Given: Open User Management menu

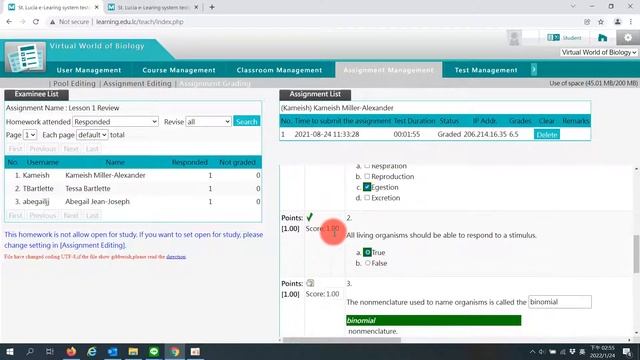Looking at the screenshot, I should pyautogui.click(x=89, y=70).
